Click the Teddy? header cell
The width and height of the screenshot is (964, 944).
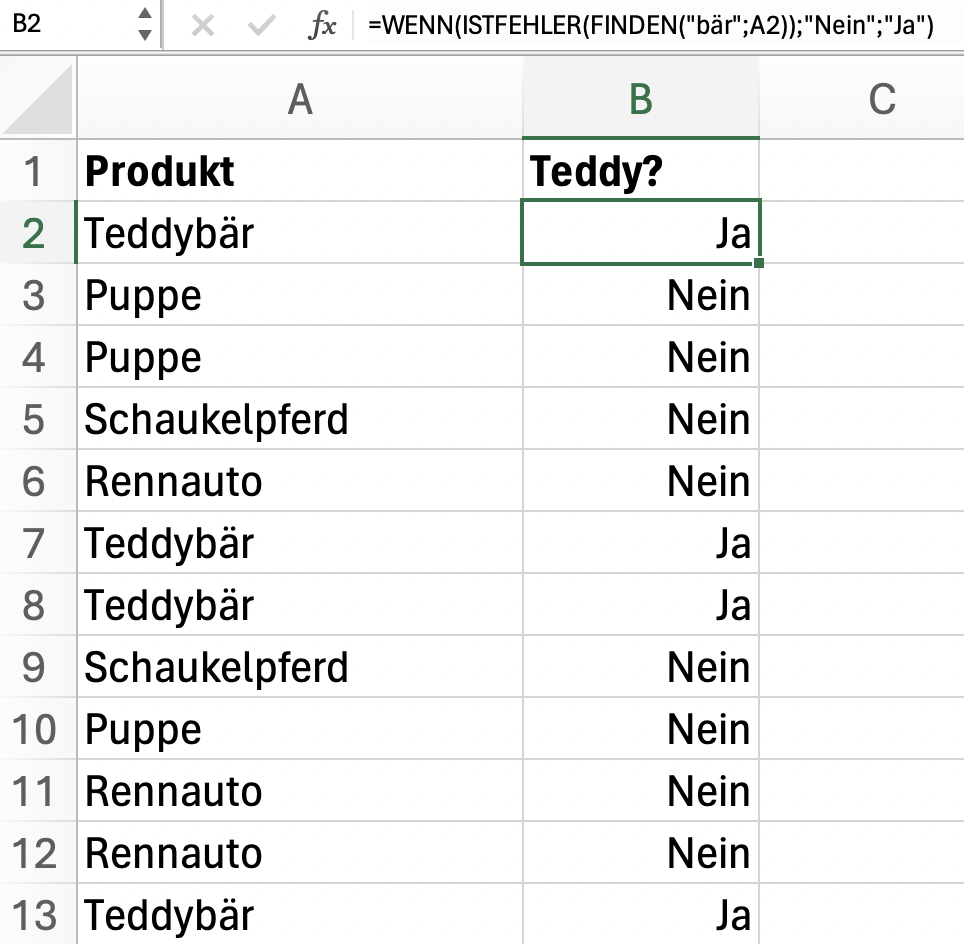[x=641, y=170]
